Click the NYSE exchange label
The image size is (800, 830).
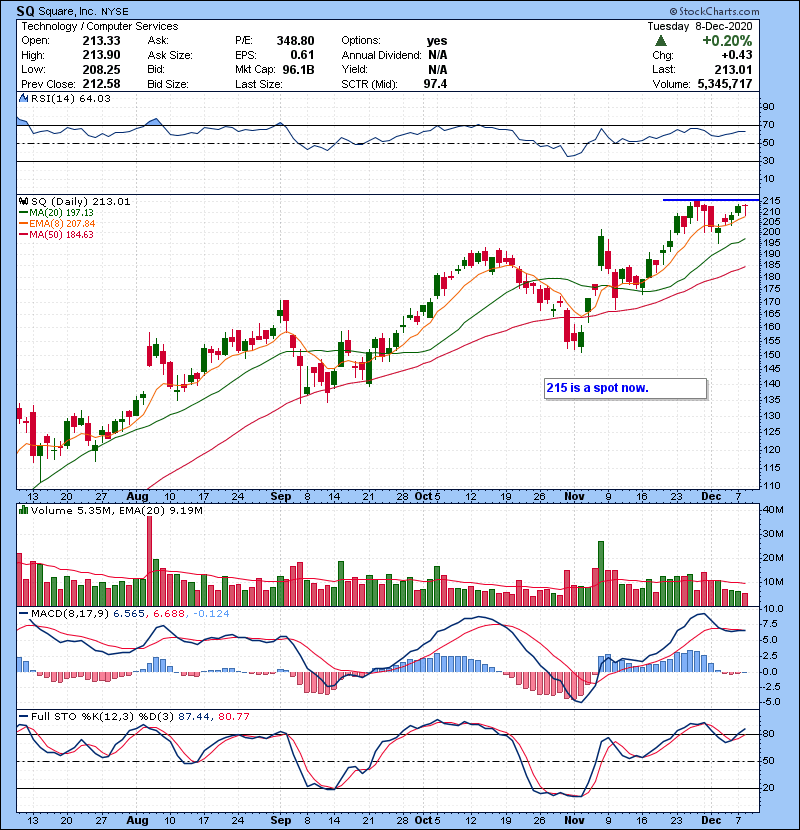click(x=115, y=12)
